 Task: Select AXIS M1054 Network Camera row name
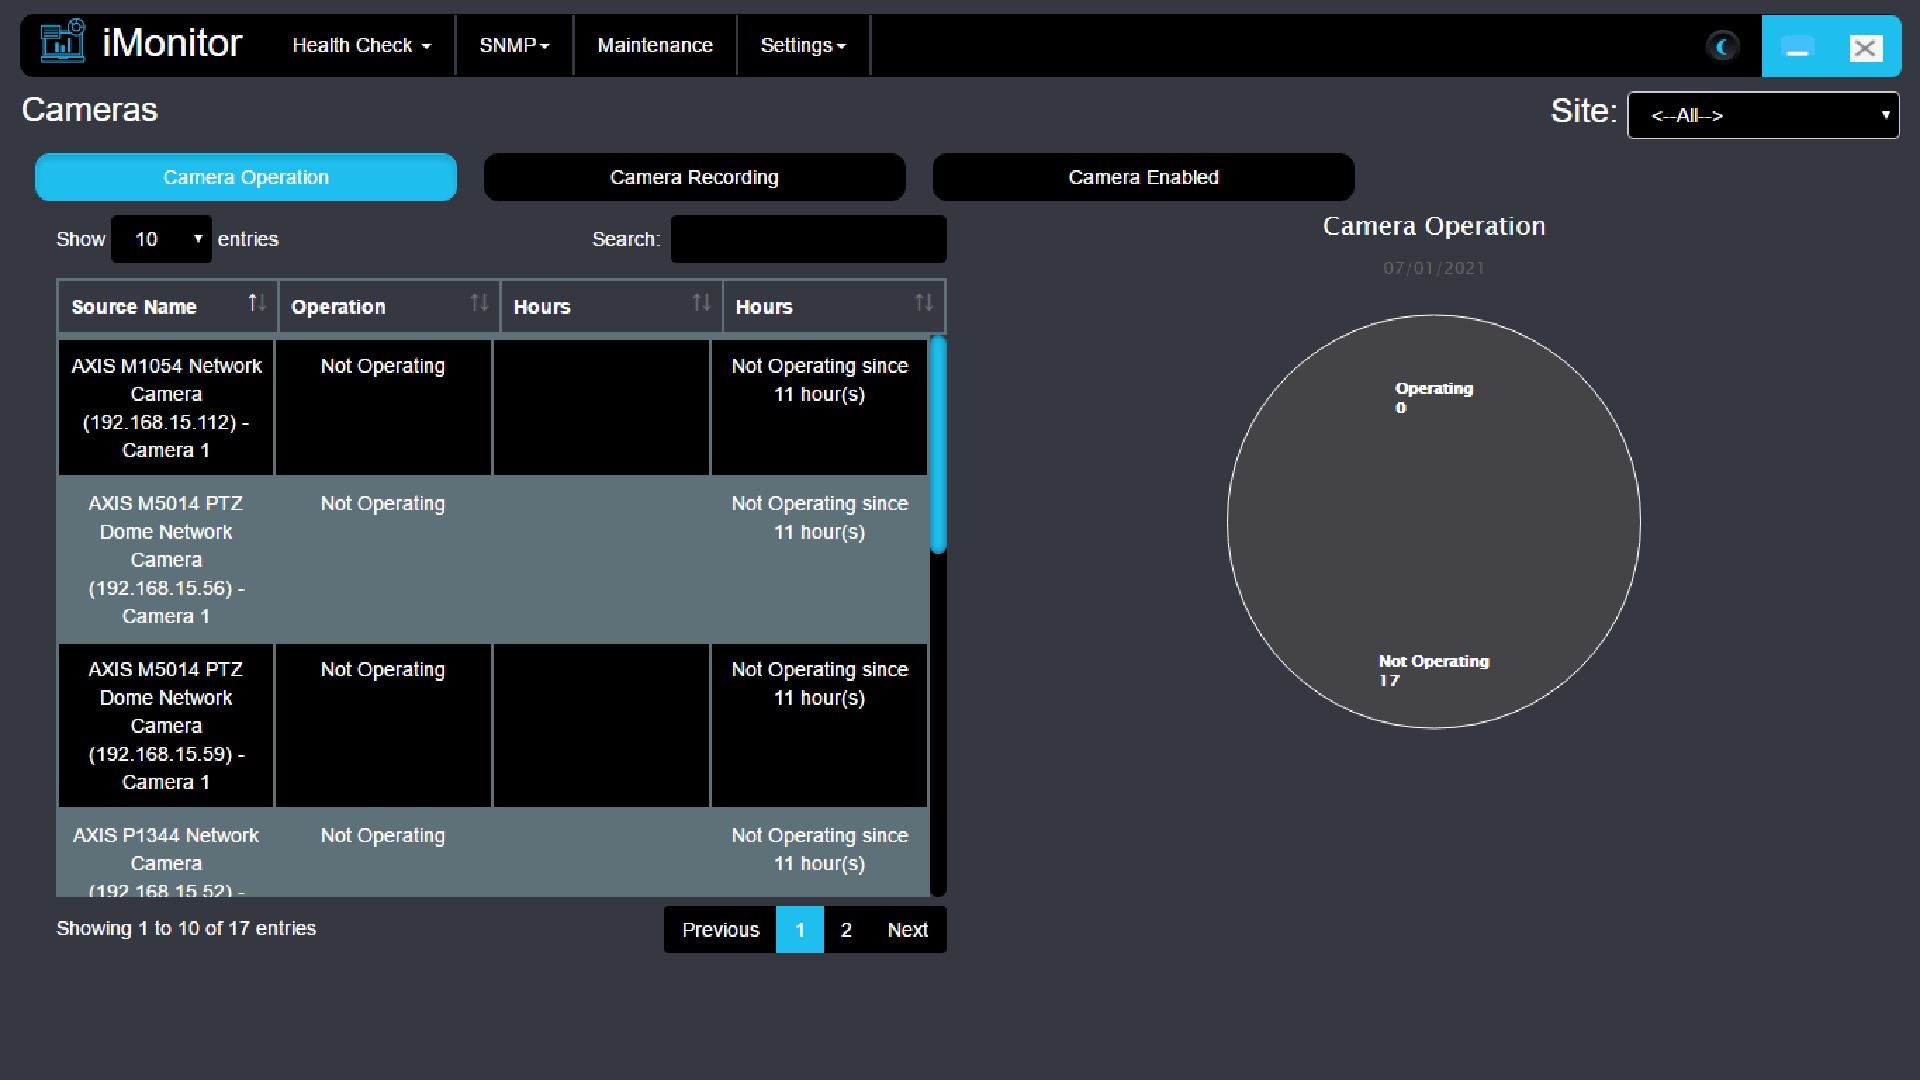(166, 408)
